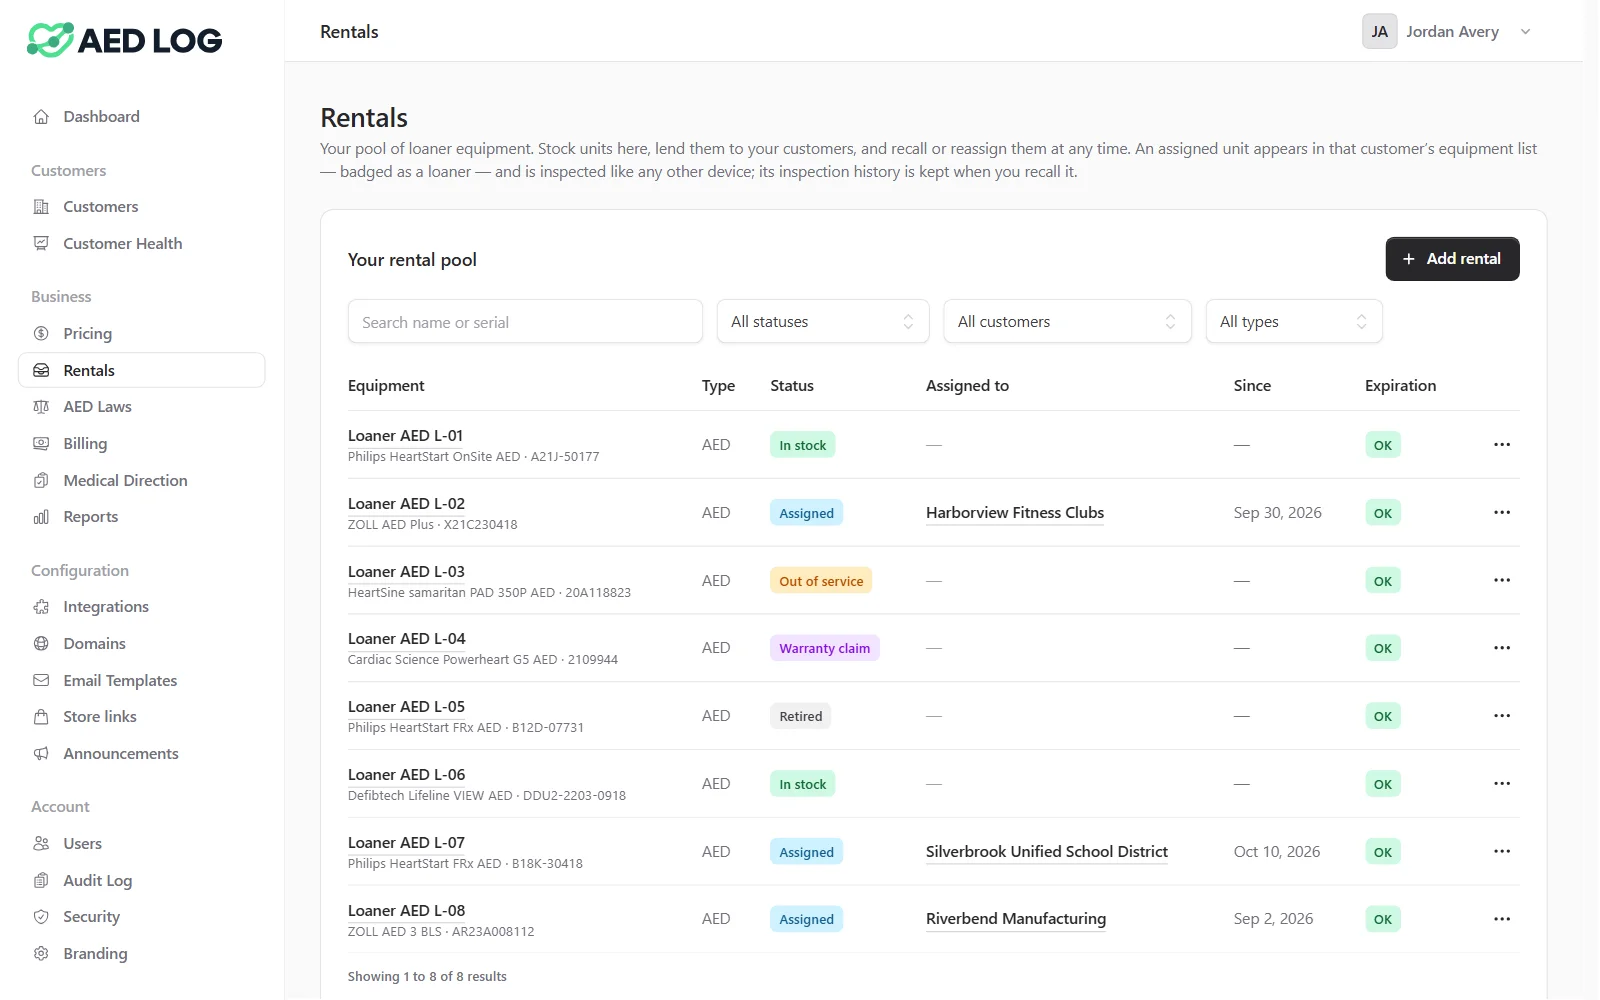Screen dimensions: 1600x1000
Task: Open row actions for Loaner AED L-04
Action: click(1502, 648)
